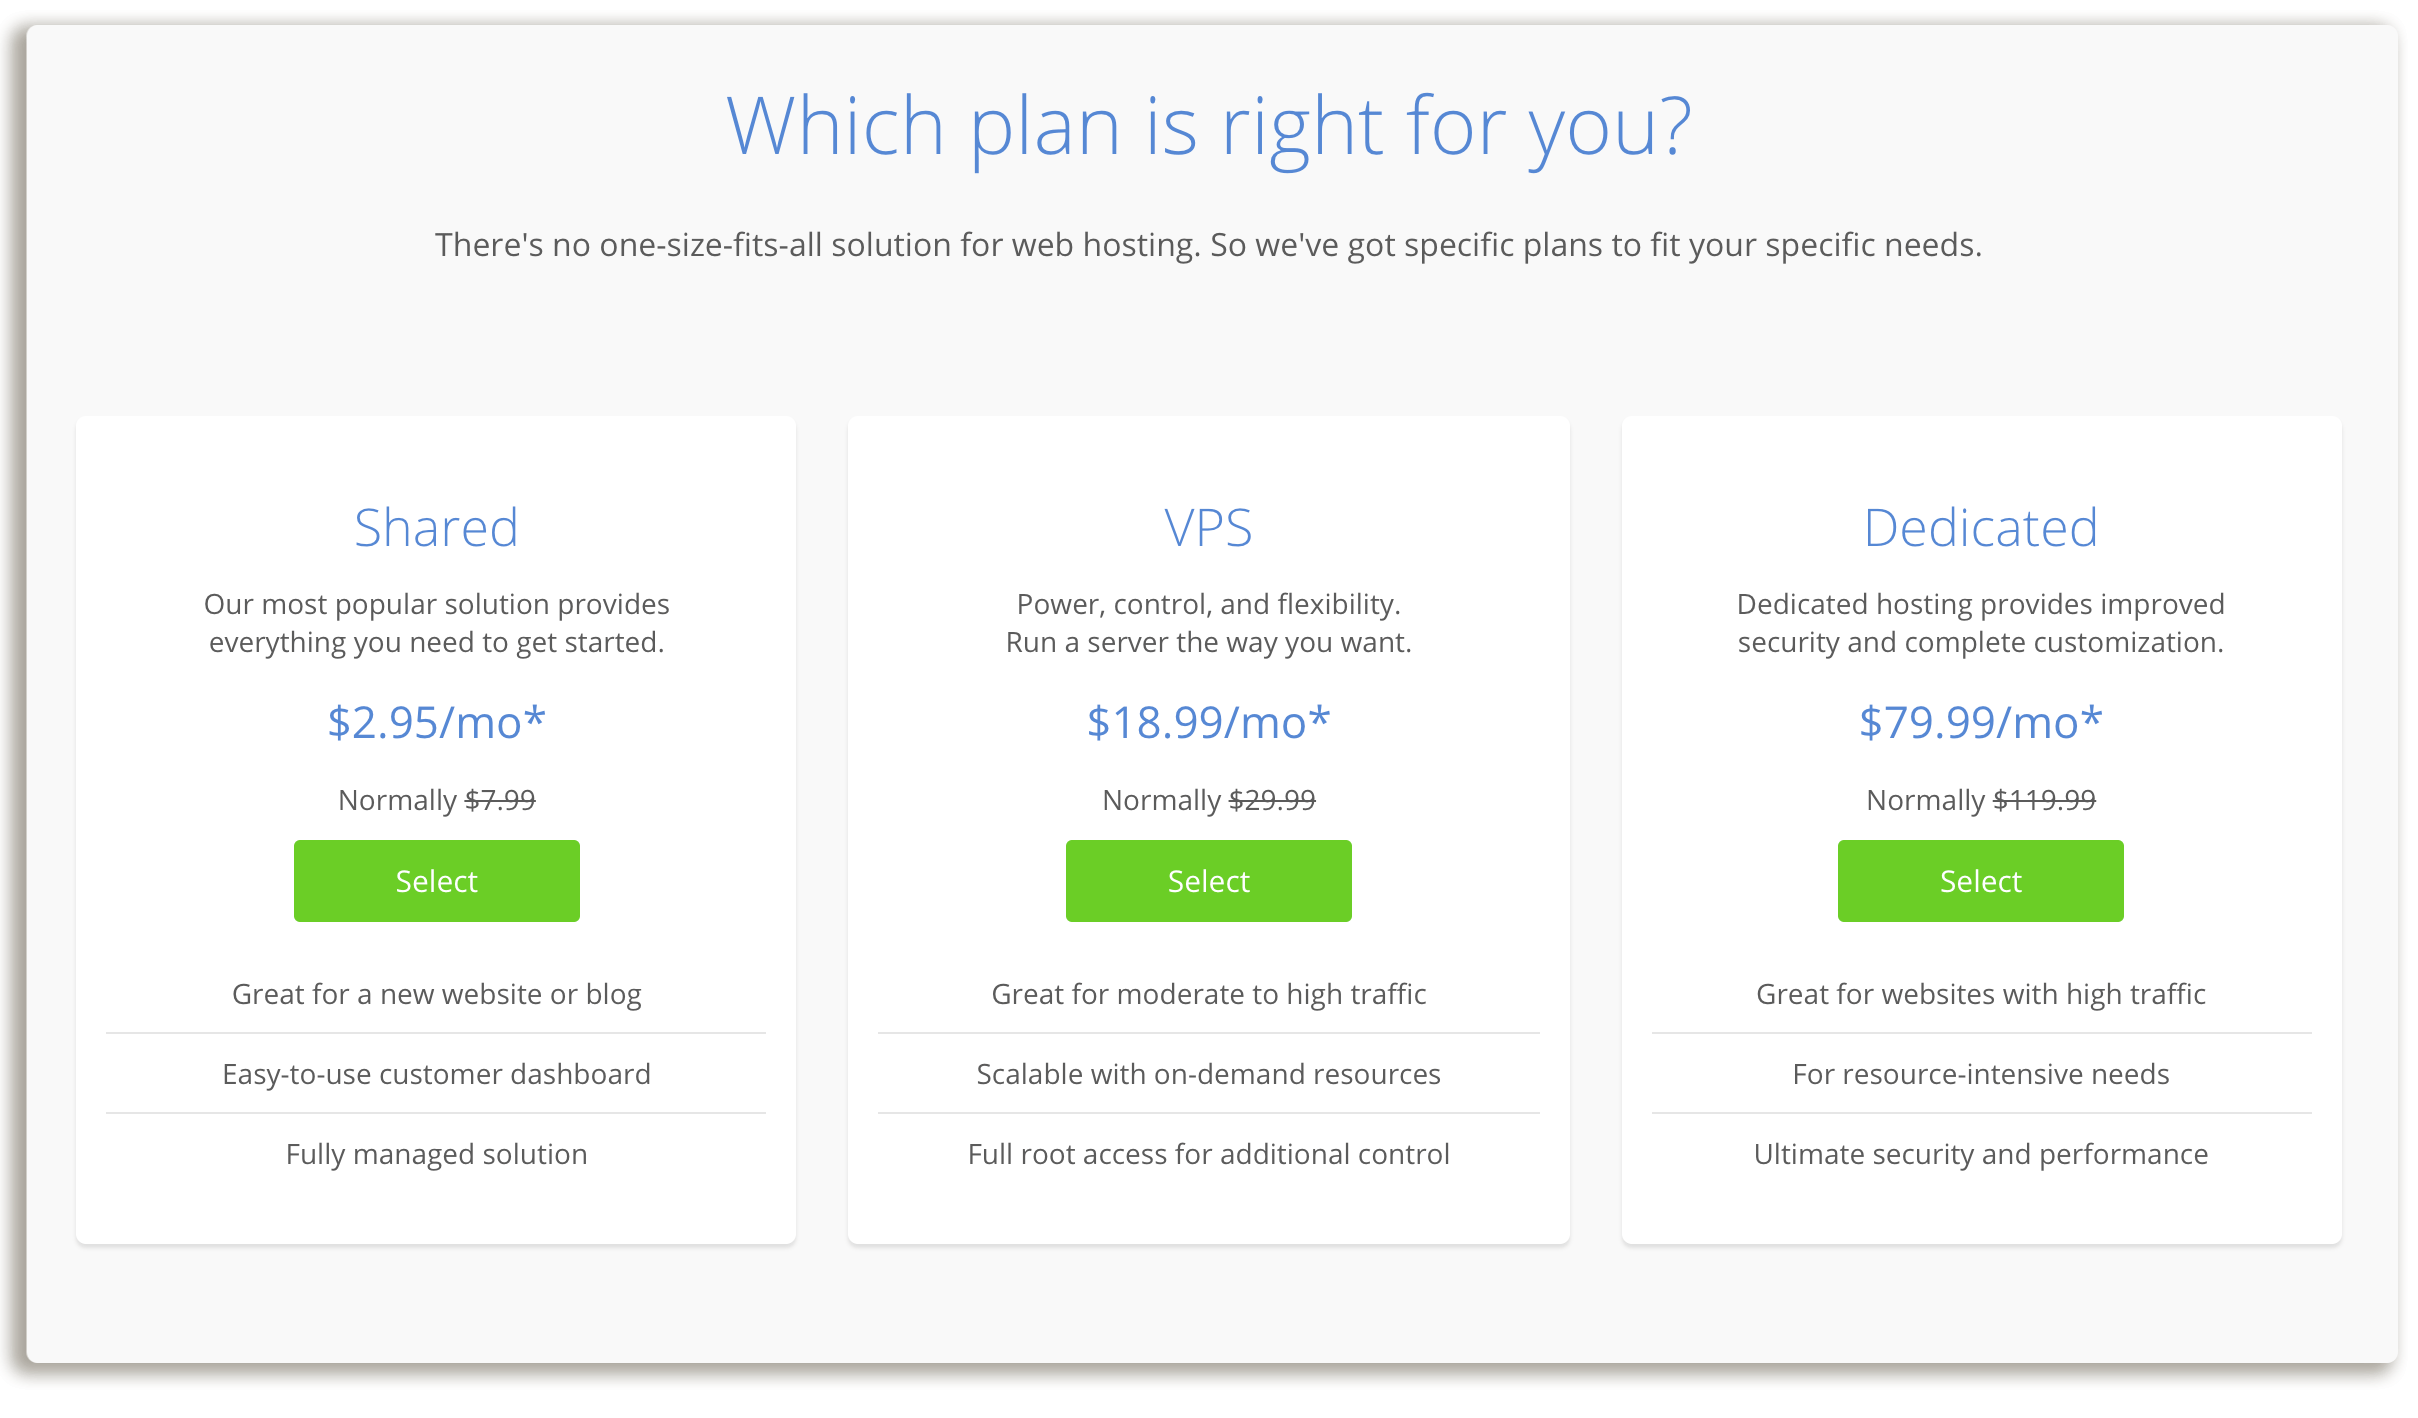
Task: Select the VPS hosting plan
Action: coord(1208,878)
